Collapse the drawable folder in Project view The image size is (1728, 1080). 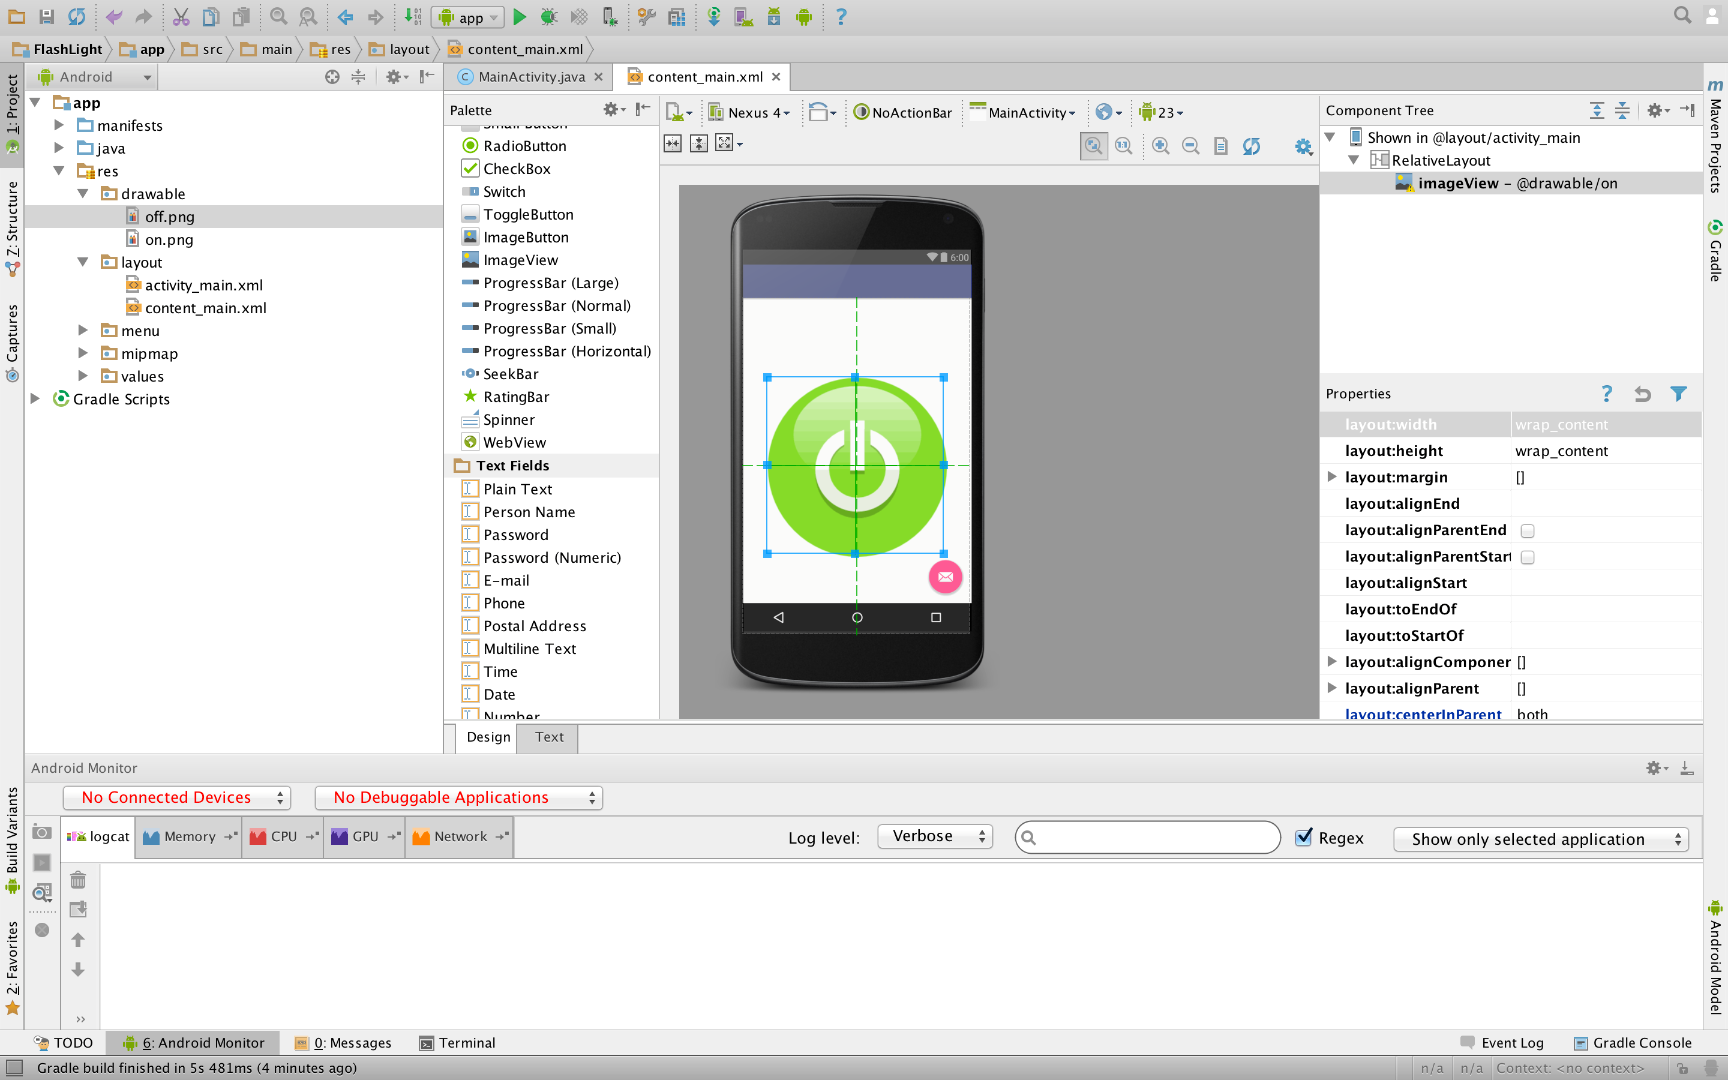pyautogui.click(x=83, y=193)
